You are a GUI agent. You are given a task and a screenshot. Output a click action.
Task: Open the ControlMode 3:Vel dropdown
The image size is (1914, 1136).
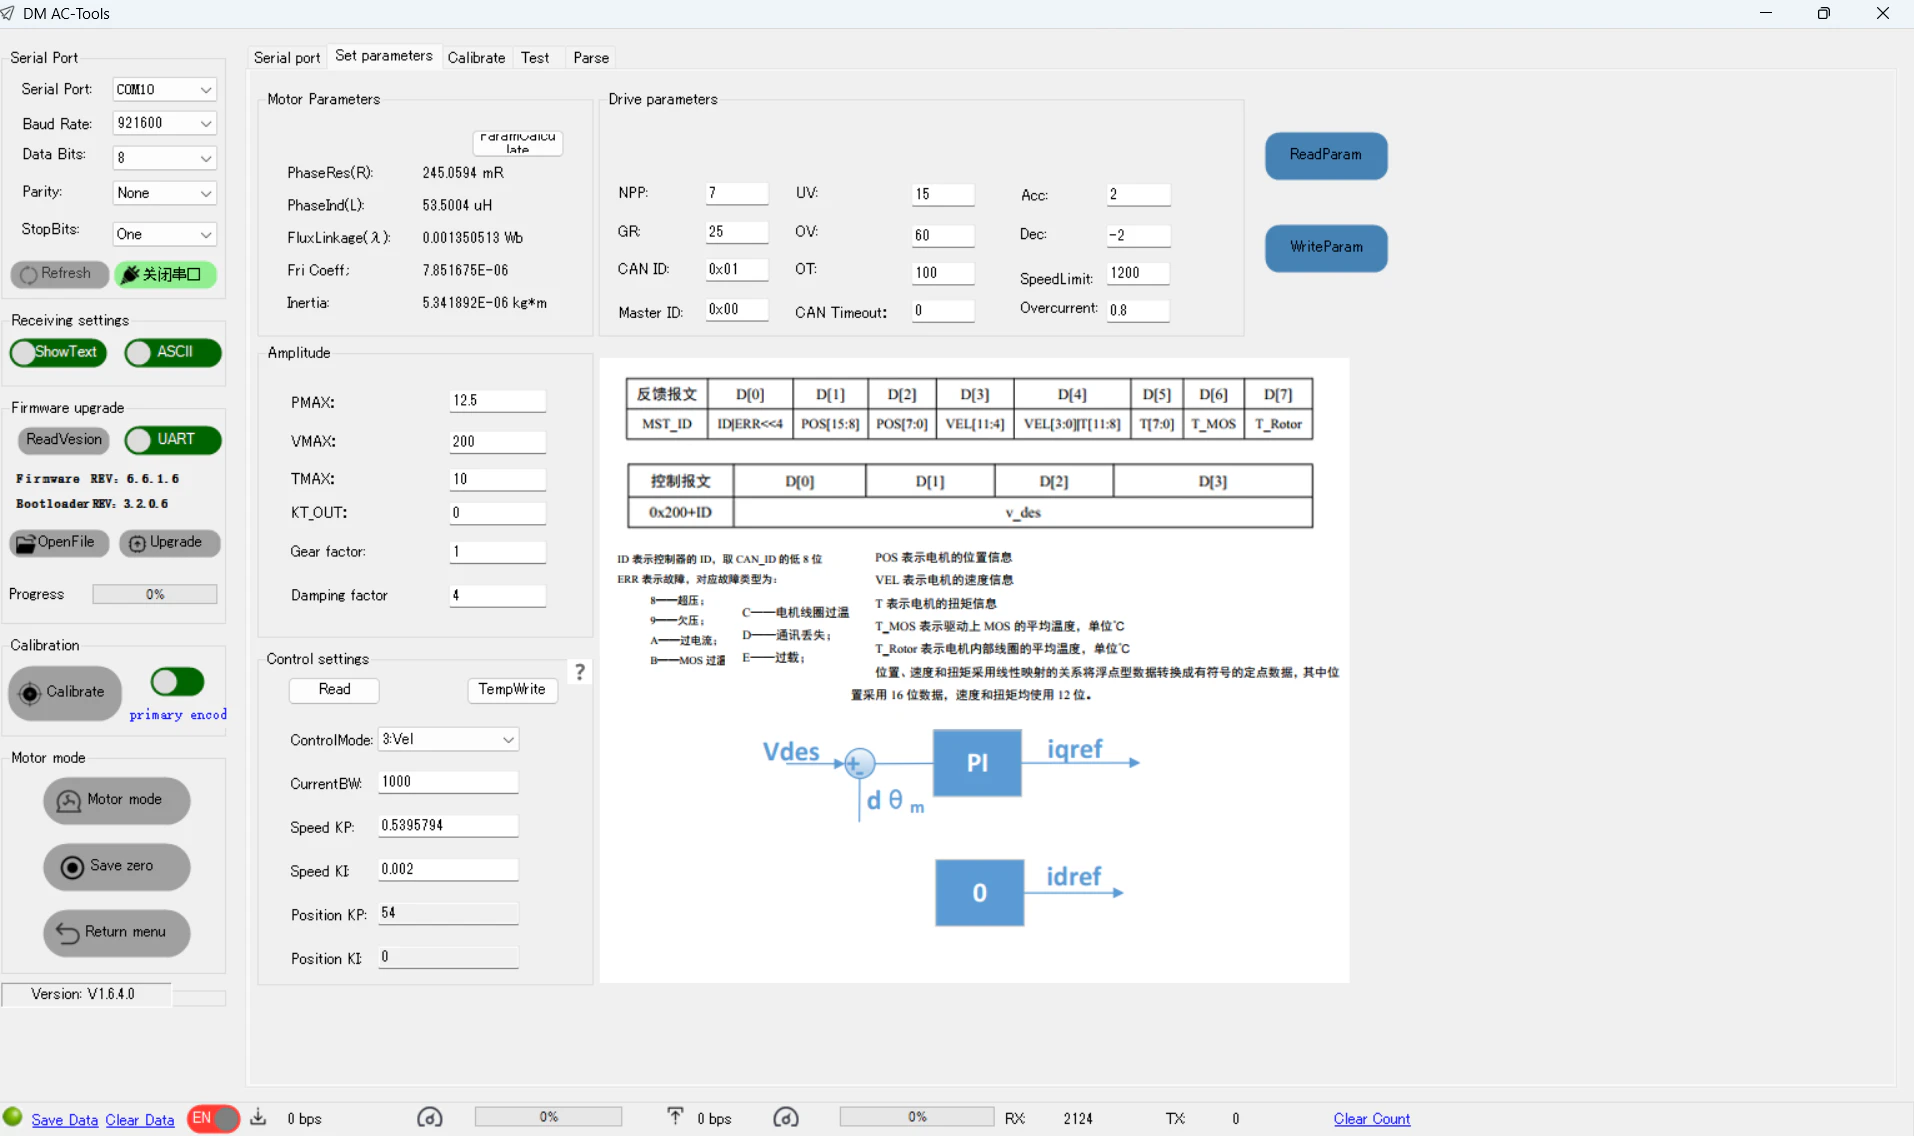pos(448,740)
